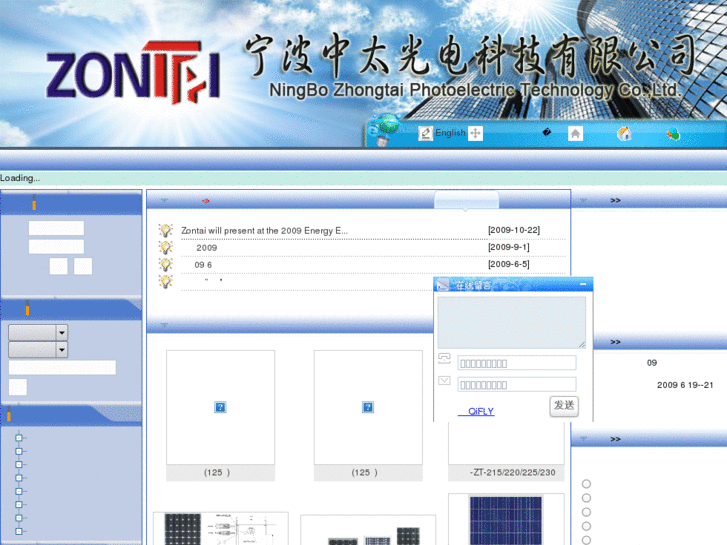This screenshot has width=727, height=545.
Task: Click the grey home icon in white square
Action: 575,134
